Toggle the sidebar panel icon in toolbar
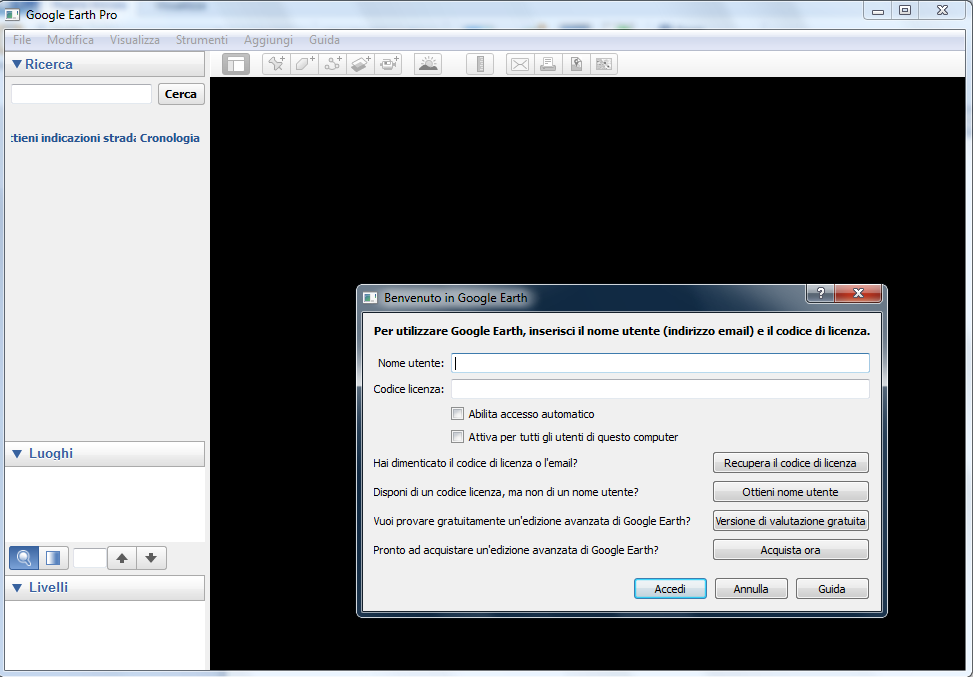Screen dimensions: 973x677 coord(236,64)
